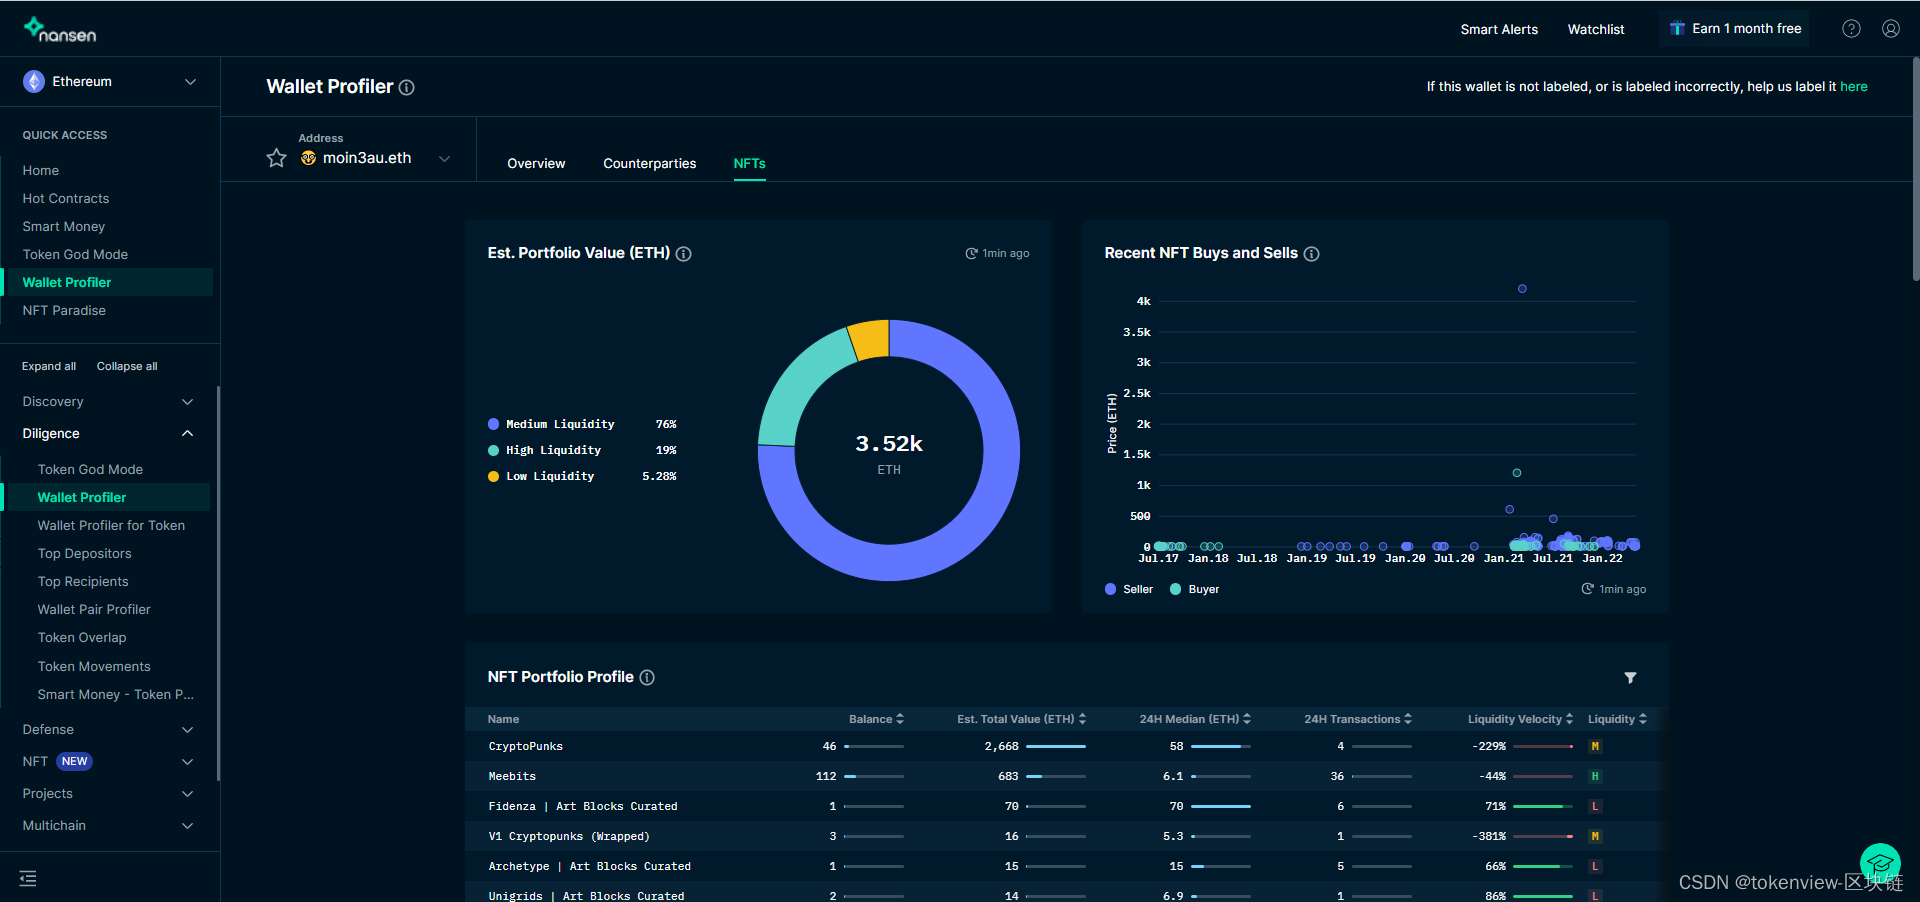Open the user account profile icon
Viewport: 1920px width, 902px height.
1890,29
